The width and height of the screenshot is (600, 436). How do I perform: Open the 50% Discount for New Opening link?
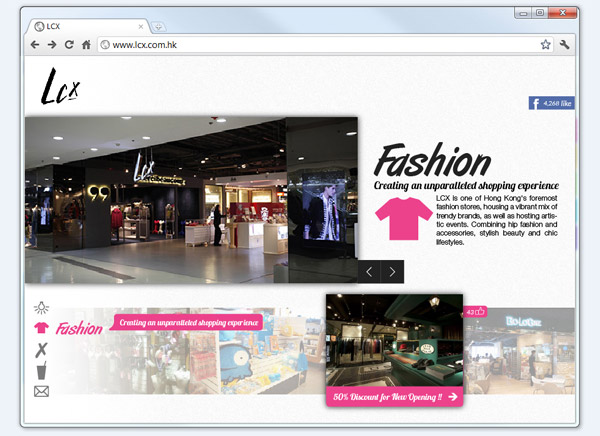pyautogui.click(x=395, y=397)
